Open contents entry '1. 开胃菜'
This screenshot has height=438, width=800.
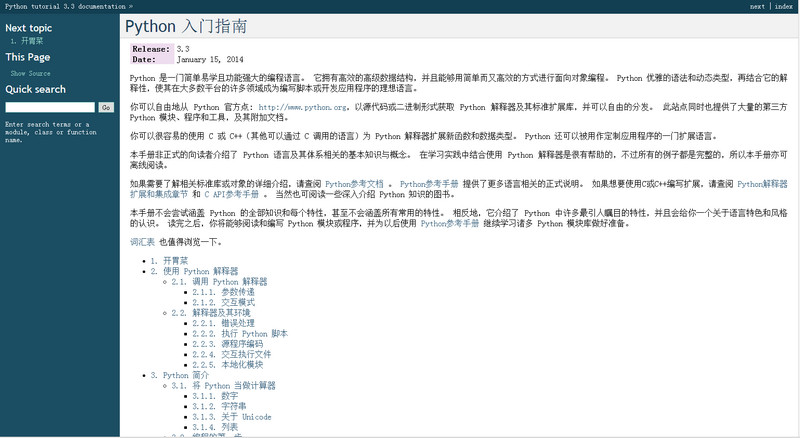(x=169, y=261)
